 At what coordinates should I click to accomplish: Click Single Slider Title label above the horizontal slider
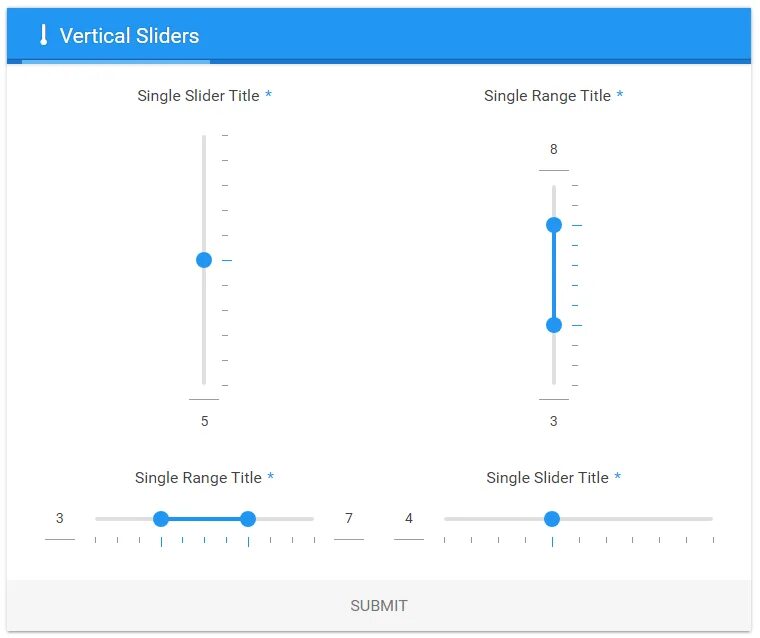[547, 478]
